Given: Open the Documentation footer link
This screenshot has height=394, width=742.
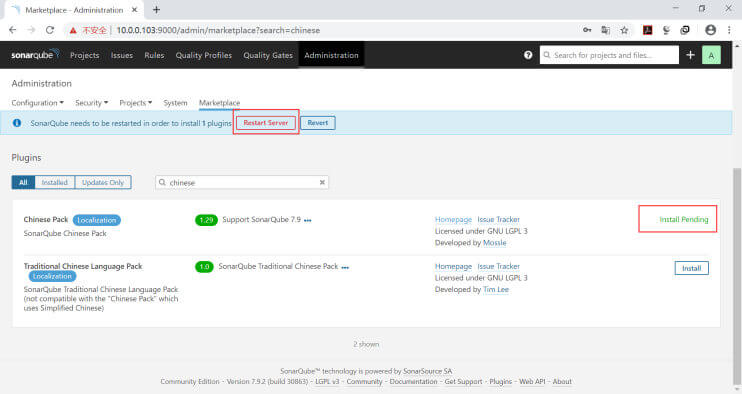Looking at the screenshot, I should point(413,381).
